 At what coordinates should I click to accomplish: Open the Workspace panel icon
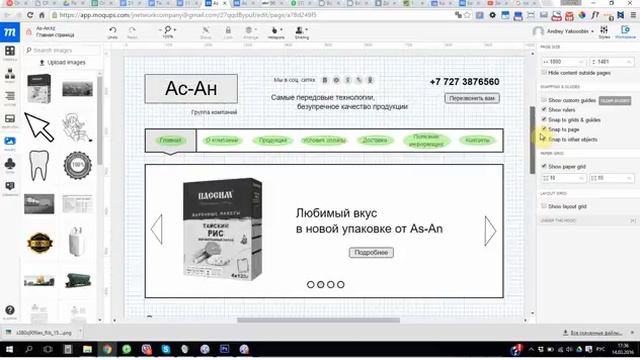click(x=625, y=32)
